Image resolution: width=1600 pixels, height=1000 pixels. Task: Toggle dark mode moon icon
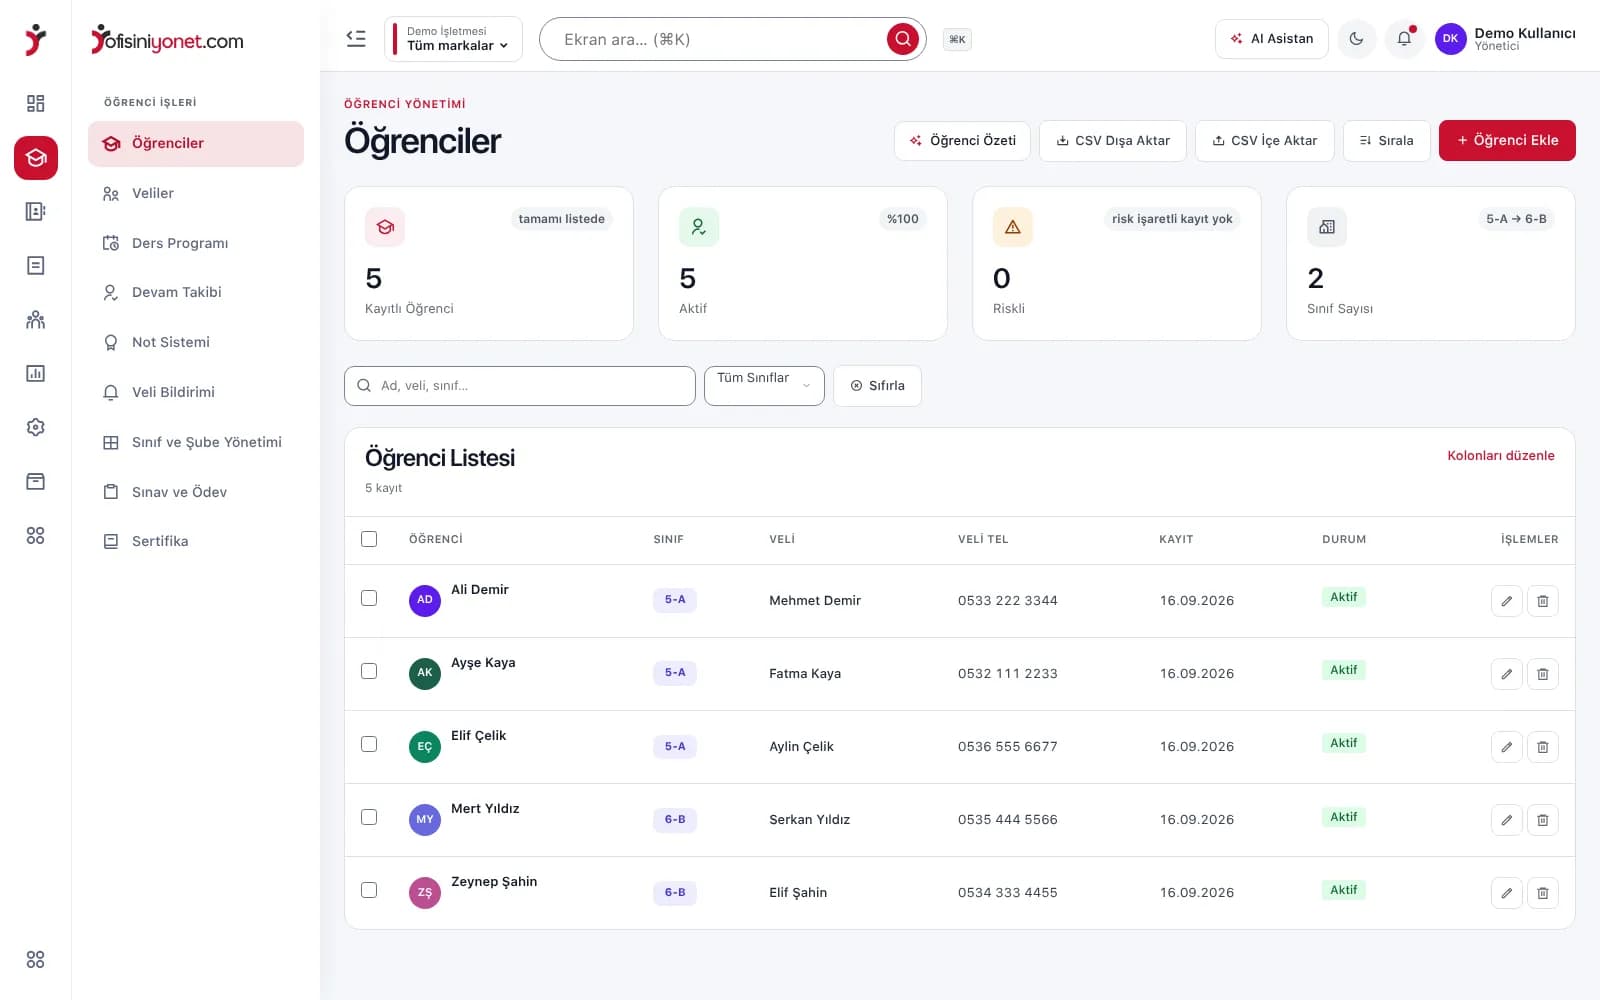[1356, 39]
